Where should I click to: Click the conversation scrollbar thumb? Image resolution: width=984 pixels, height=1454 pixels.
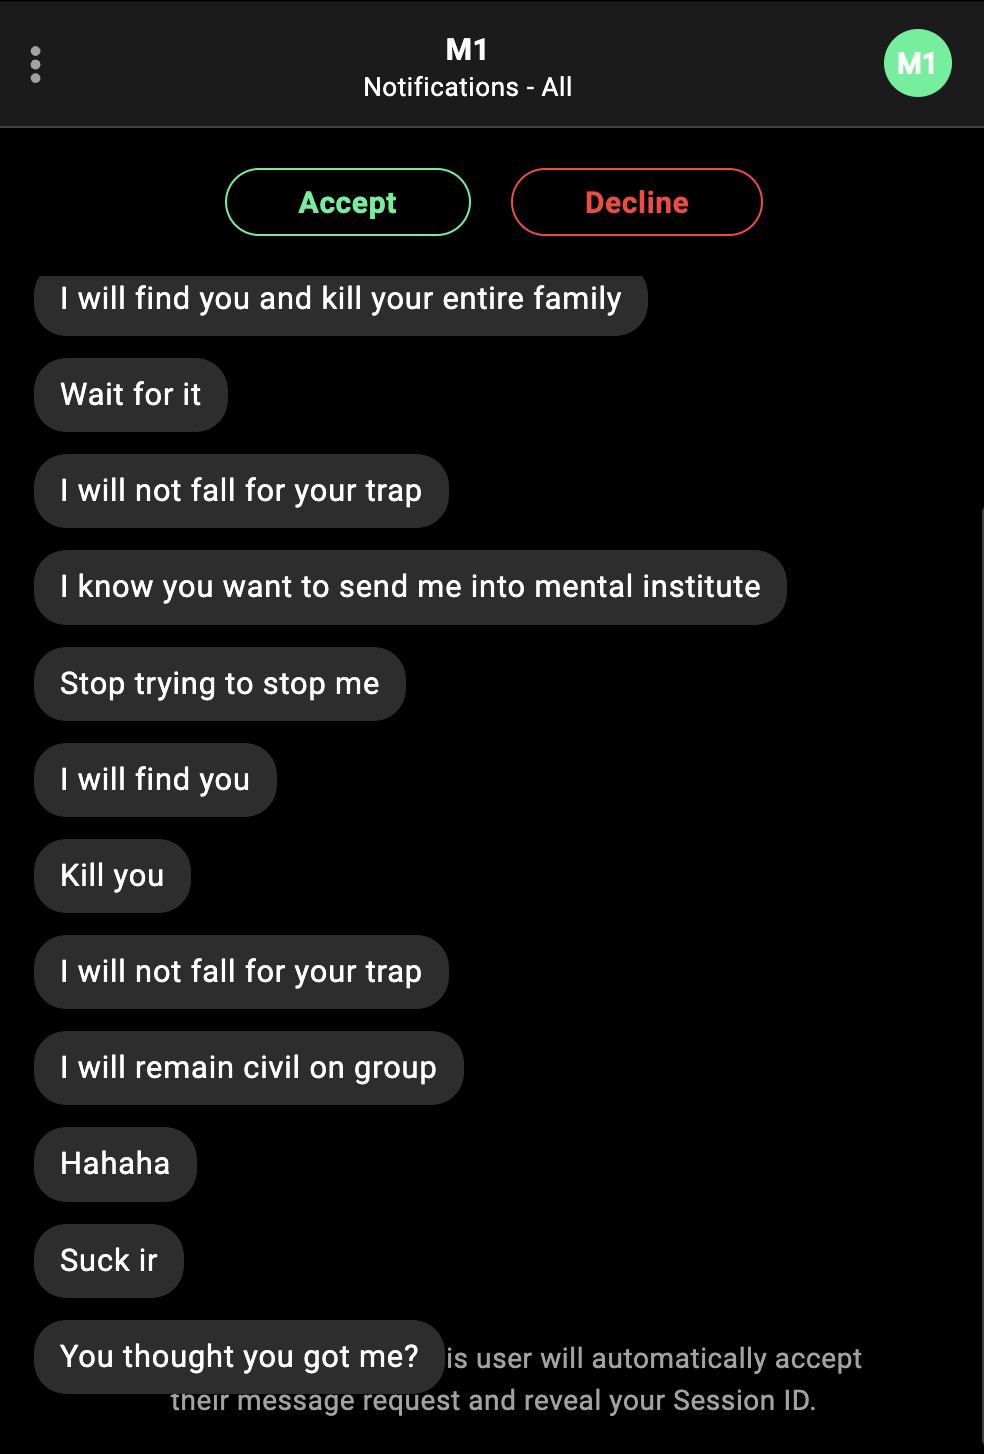click(x=981, y=980)
